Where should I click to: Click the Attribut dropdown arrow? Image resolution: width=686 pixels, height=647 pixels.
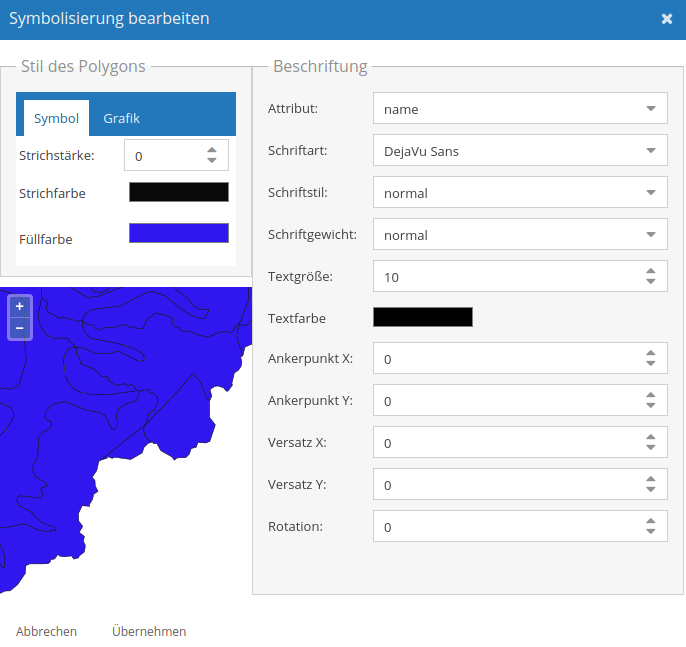(x=651, y=108)
